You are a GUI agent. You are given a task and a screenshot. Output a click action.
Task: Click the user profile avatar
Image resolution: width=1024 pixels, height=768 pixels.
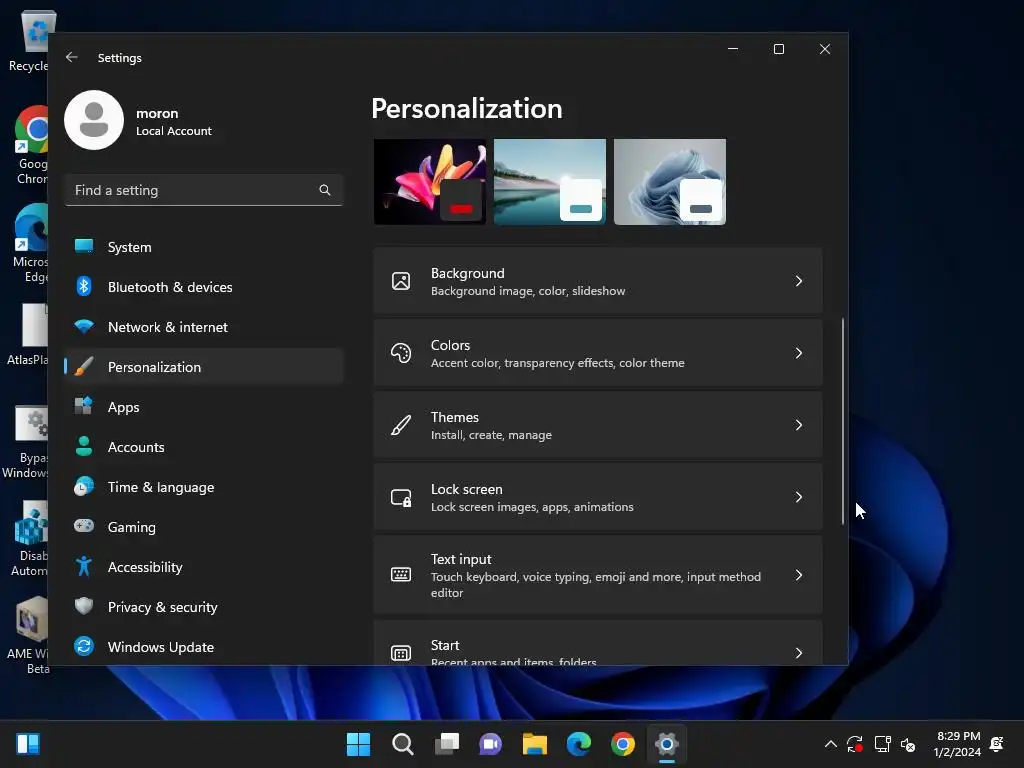pyautogui.click(x=94, y=120)
